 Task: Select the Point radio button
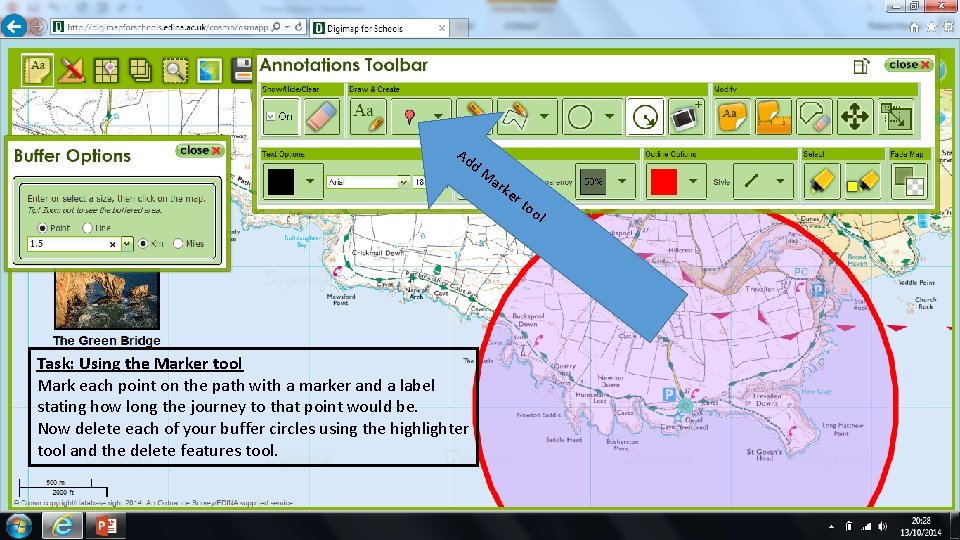42,228
